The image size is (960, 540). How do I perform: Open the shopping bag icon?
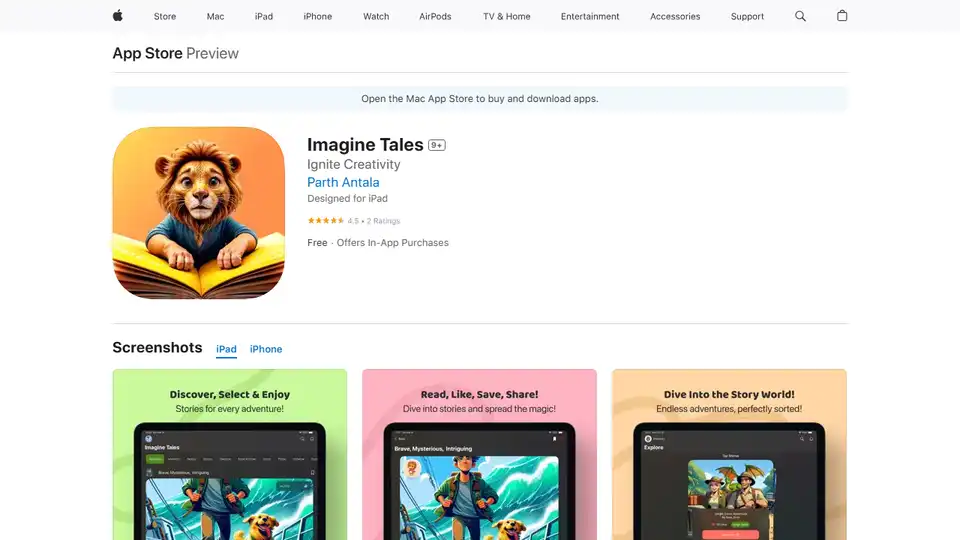coord(842,16)
